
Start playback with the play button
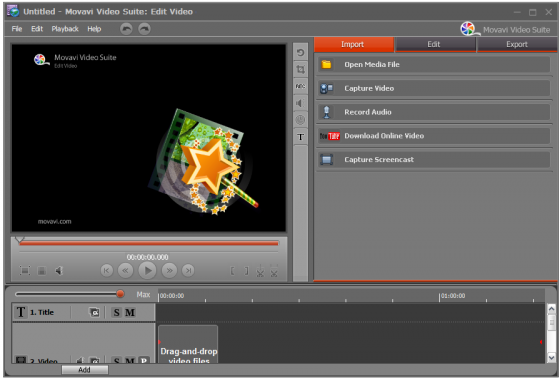[x=147, y=271]
